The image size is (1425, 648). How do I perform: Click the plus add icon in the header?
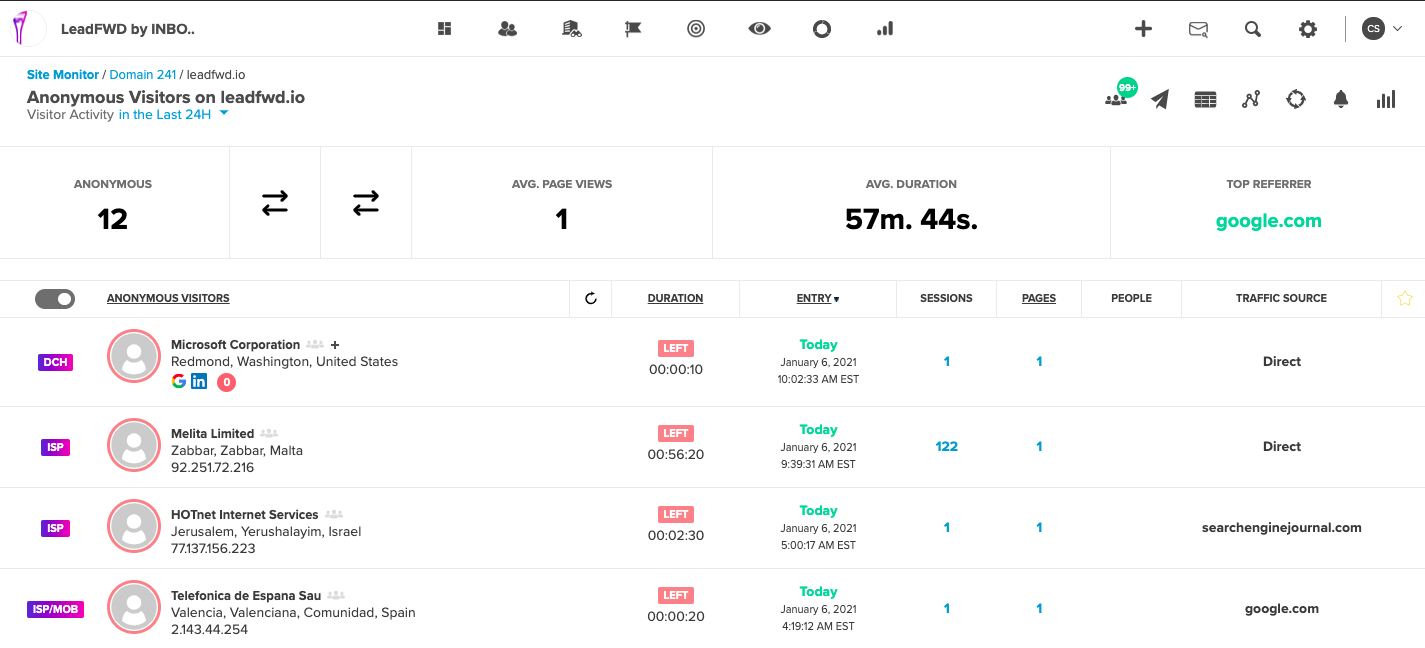1143,29
